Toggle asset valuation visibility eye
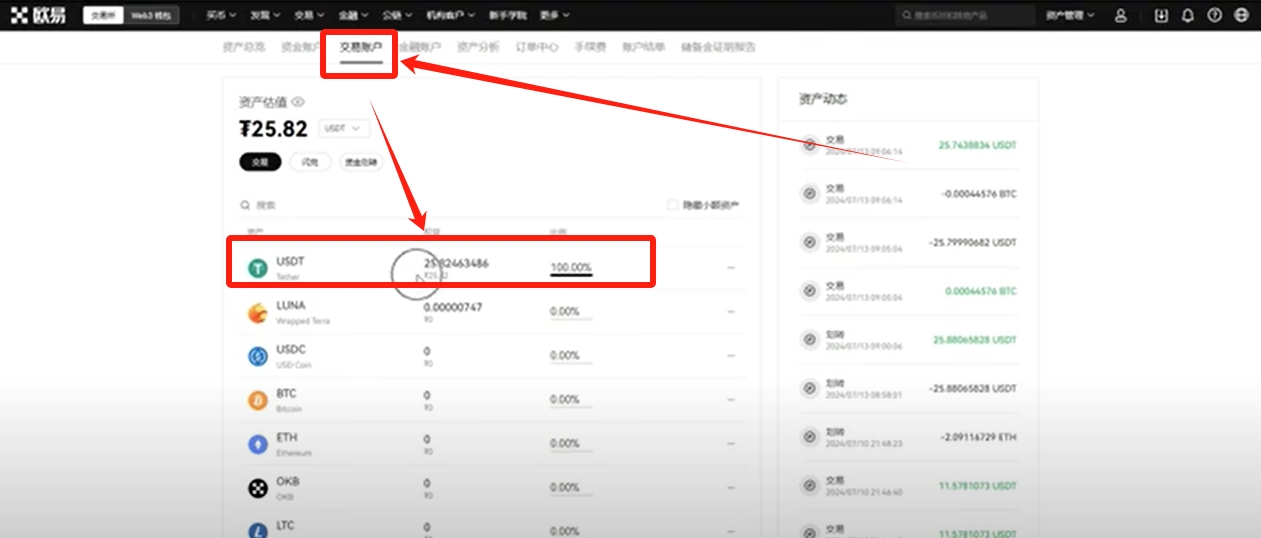This screenshot has width=1261, height=538. pos(298,102)
